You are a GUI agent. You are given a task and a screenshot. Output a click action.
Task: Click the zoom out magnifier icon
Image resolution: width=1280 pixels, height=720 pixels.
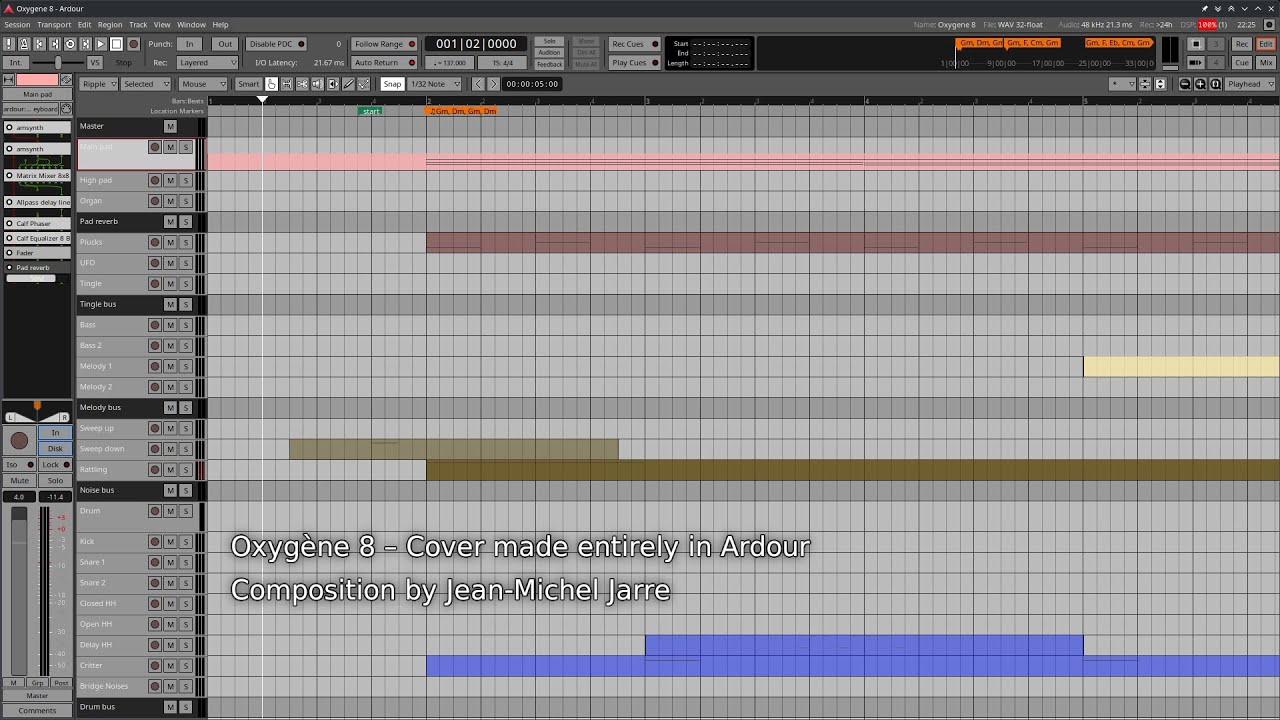pos(1185,84)
